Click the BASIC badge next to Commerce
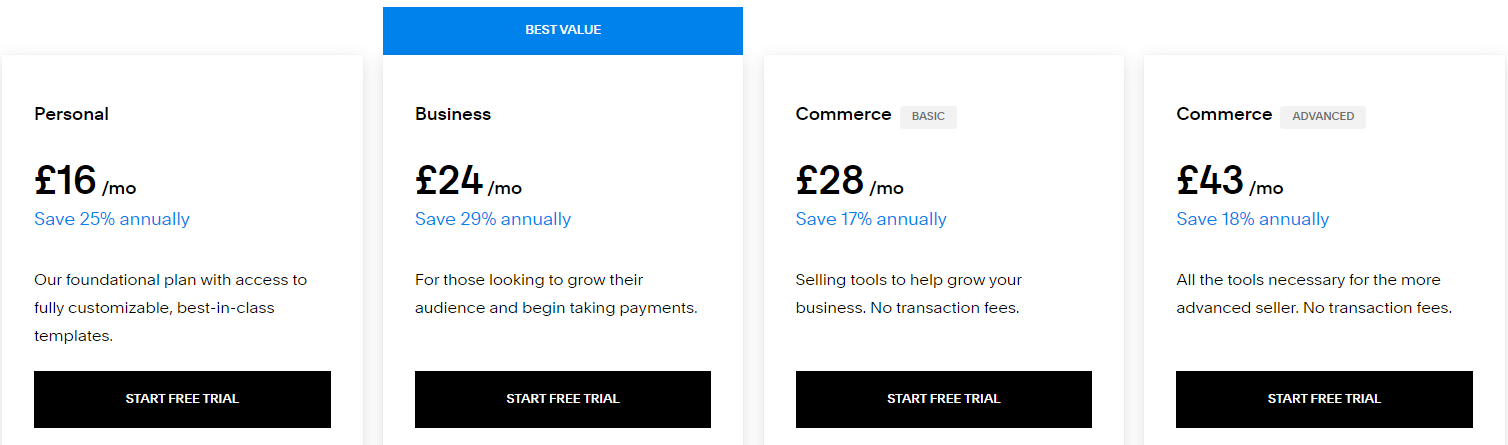The height and width of the screenshot is (445, 1508). pos(928,117)
